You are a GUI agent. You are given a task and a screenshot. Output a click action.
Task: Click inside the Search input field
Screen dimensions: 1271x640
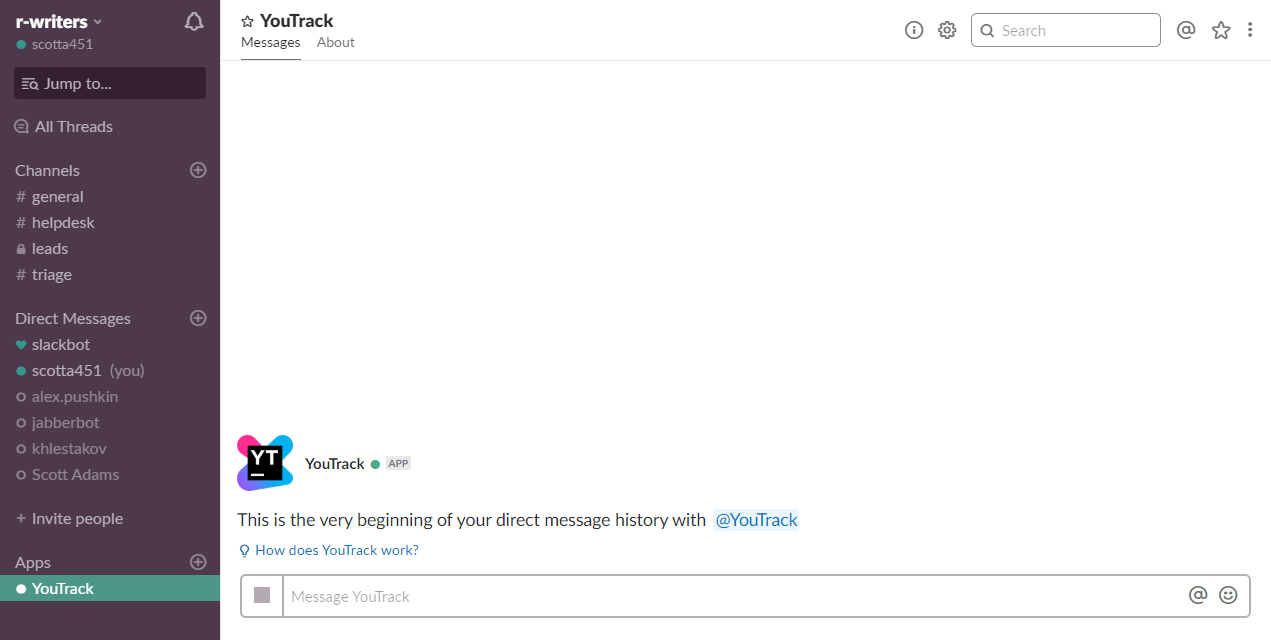pyautogui.click(x=1065, y=30)
